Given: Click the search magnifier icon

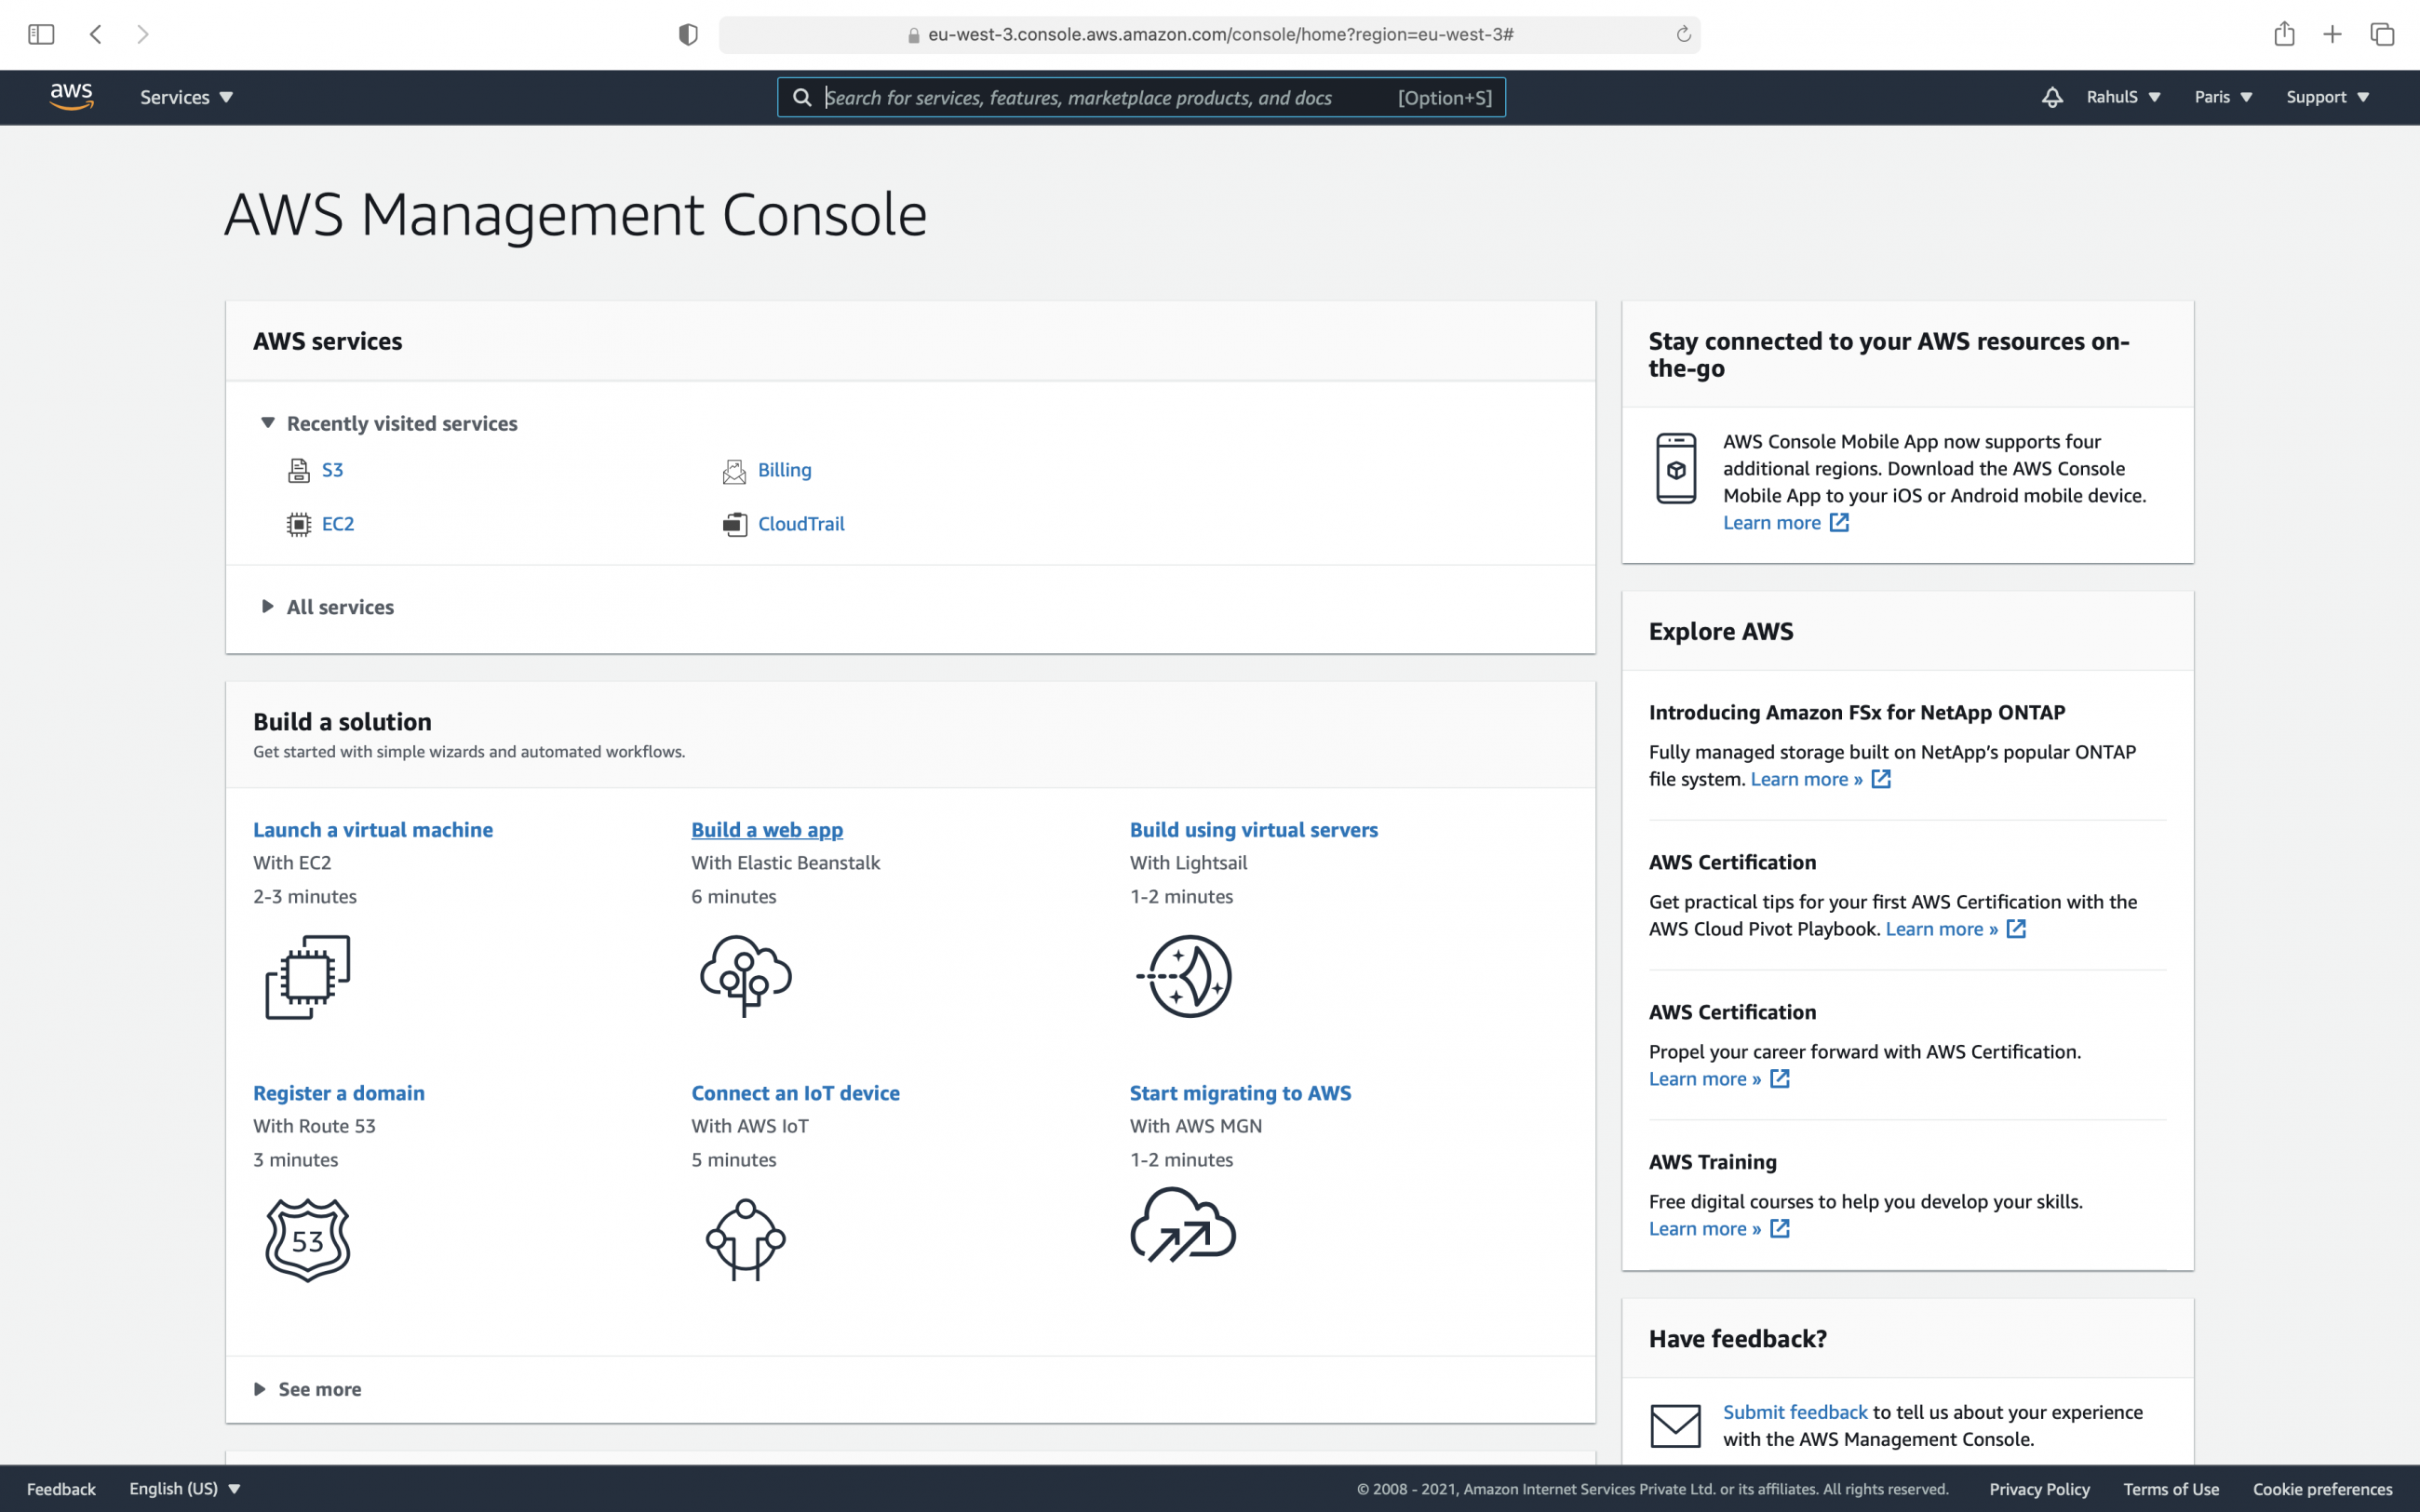Looking at the screenshot, I should click(x=803, y=97).
